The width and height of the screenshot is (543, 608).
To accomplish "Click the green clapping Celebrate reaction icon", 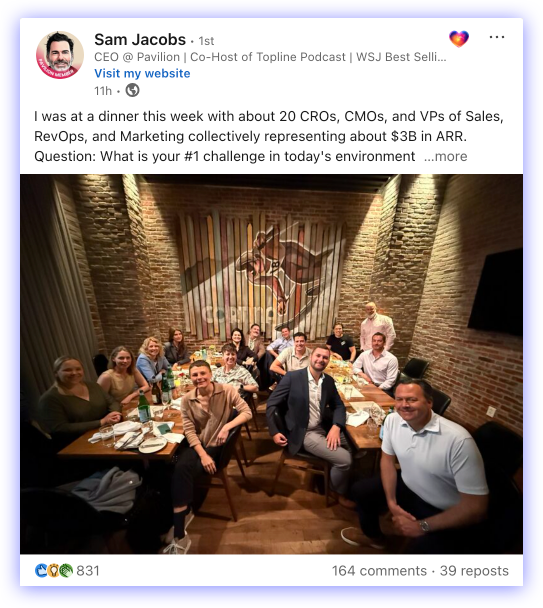I will 66,571.
